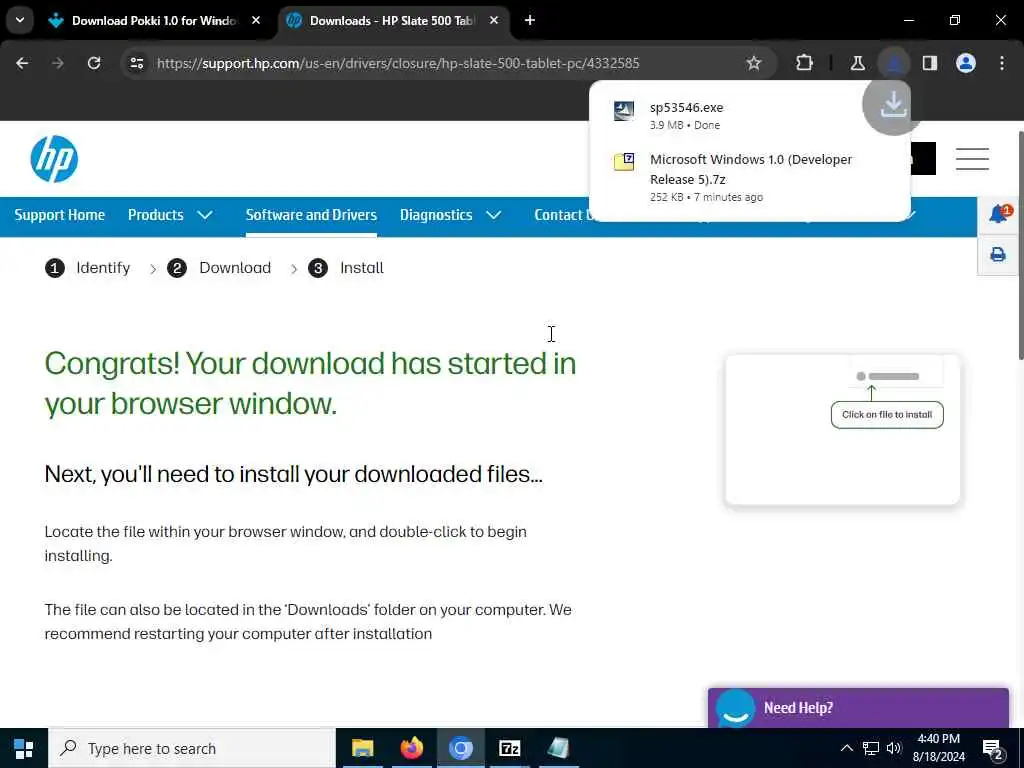Open the Chrome profile avatar

(966, 63)
